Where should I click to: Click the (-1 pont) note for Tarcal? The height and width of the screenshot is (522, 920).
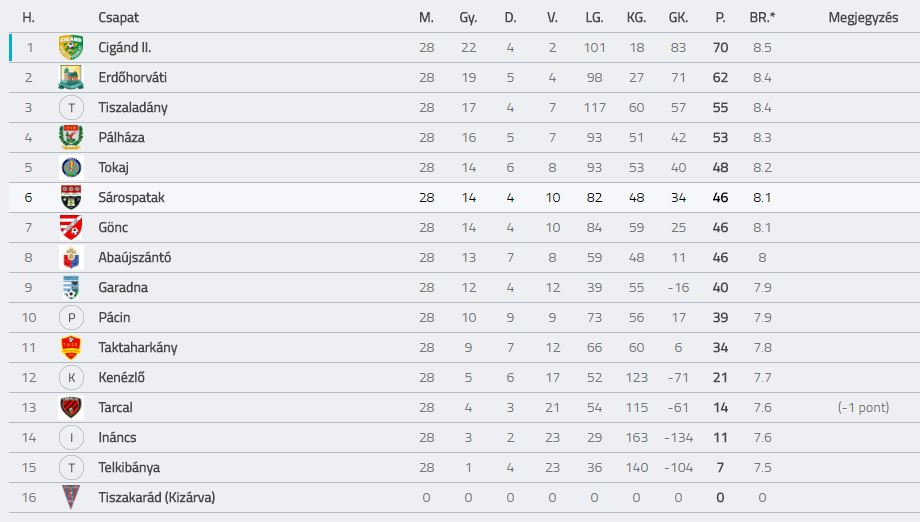point(863,407)
